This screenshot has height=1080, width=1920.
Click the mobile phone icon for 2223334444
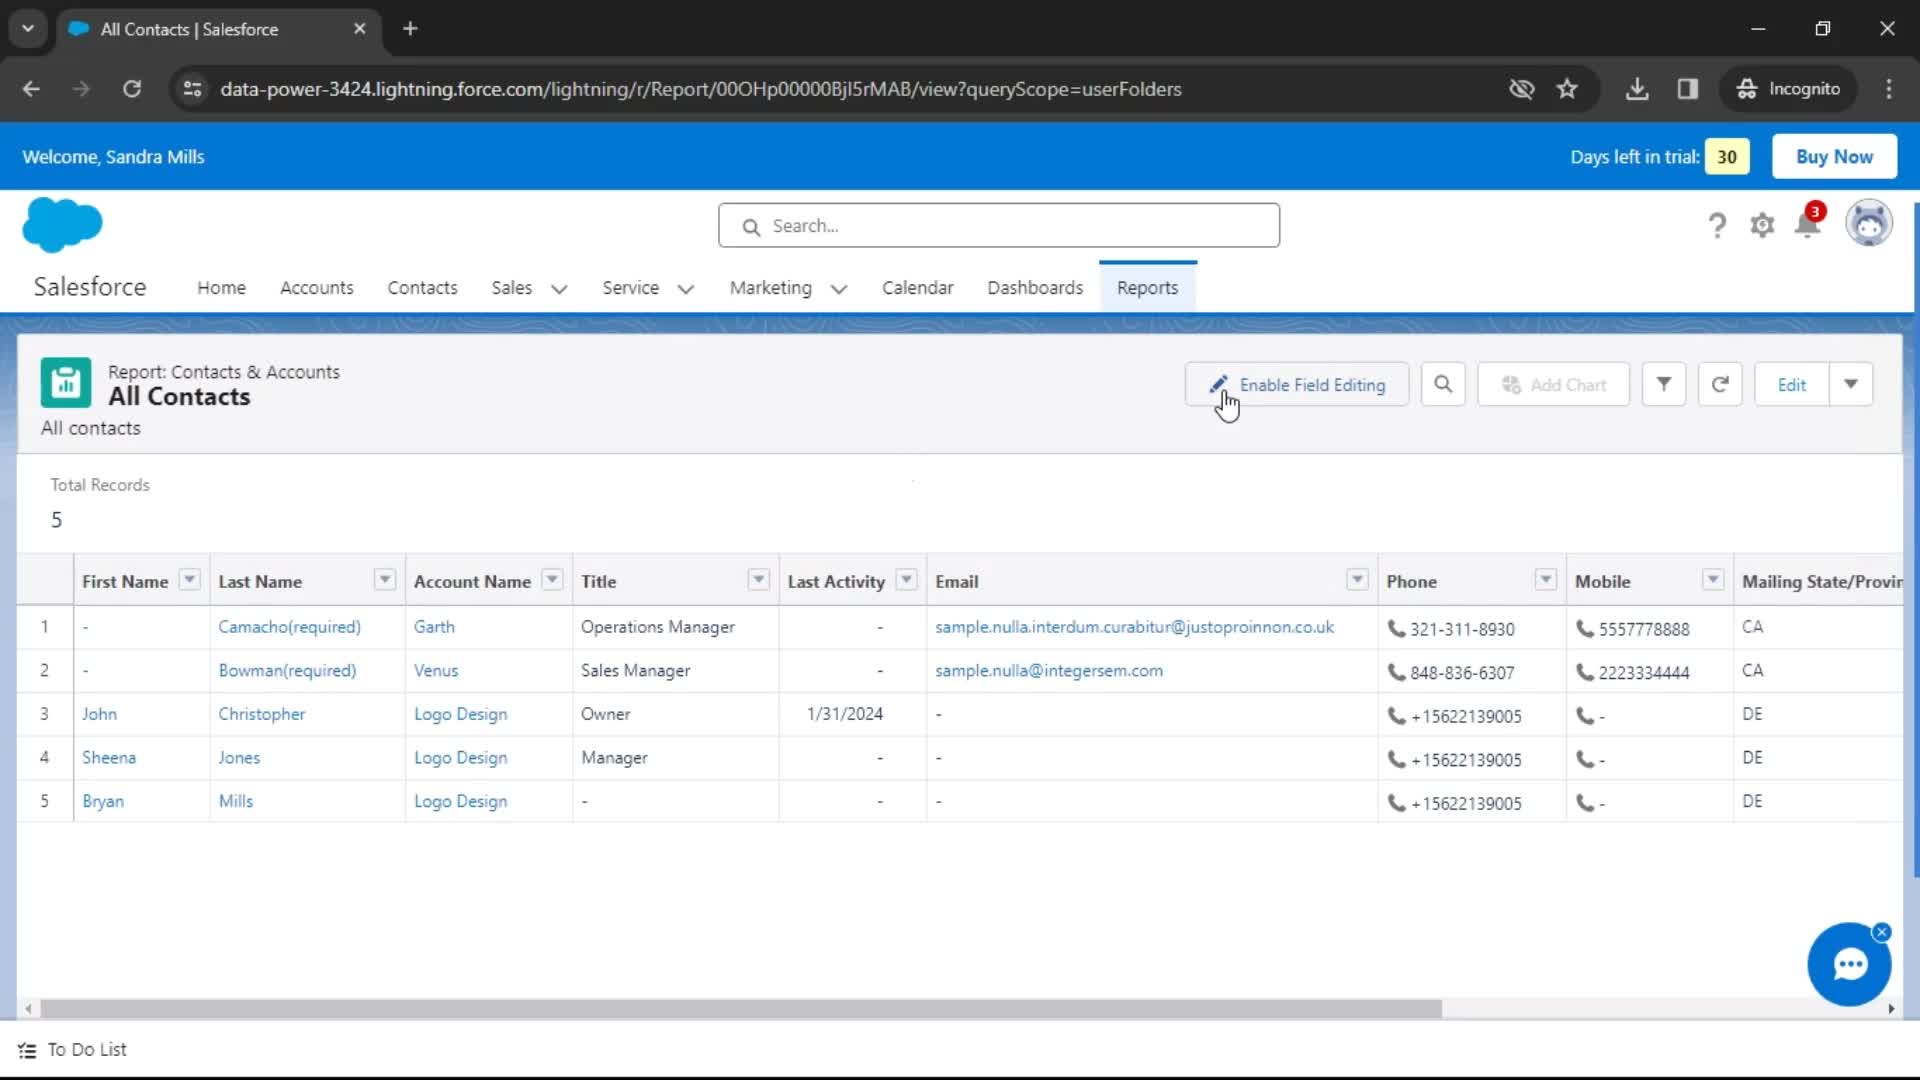point(1585,672)
